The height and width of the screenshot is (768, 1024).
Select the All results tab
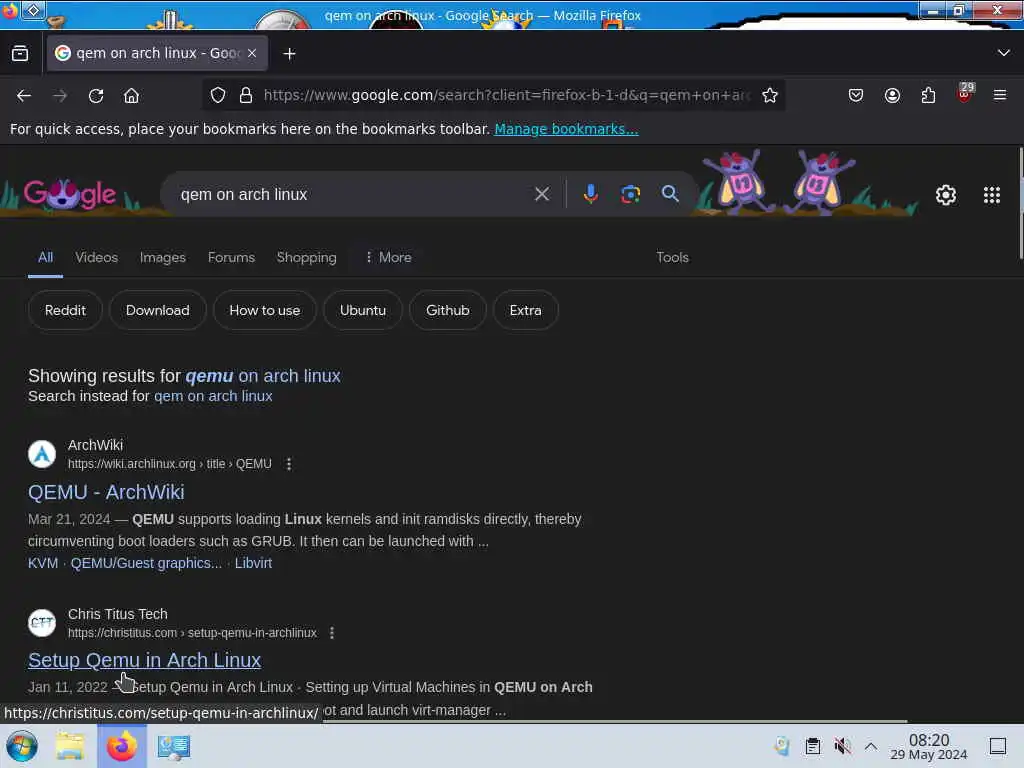[x=45, y=257]
